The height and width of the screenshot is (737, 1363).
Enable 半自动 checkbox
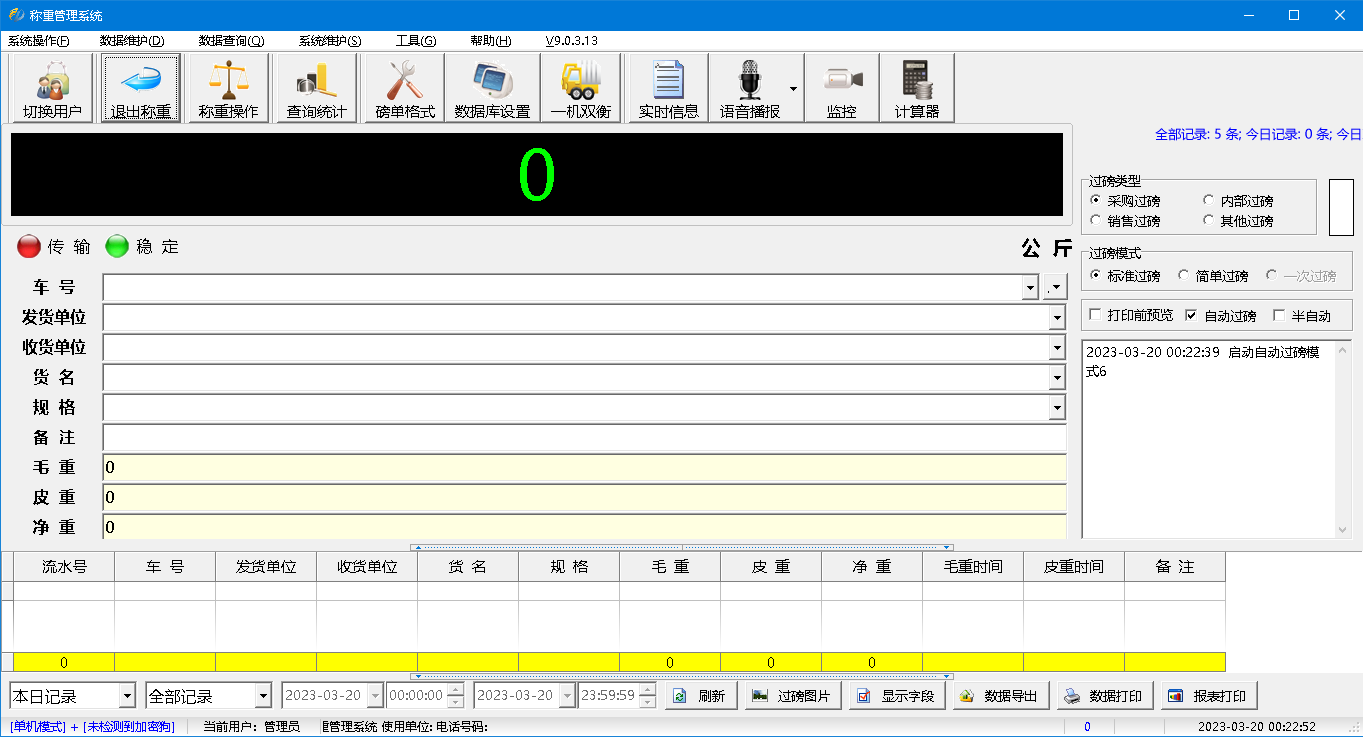coord(1301,316)
